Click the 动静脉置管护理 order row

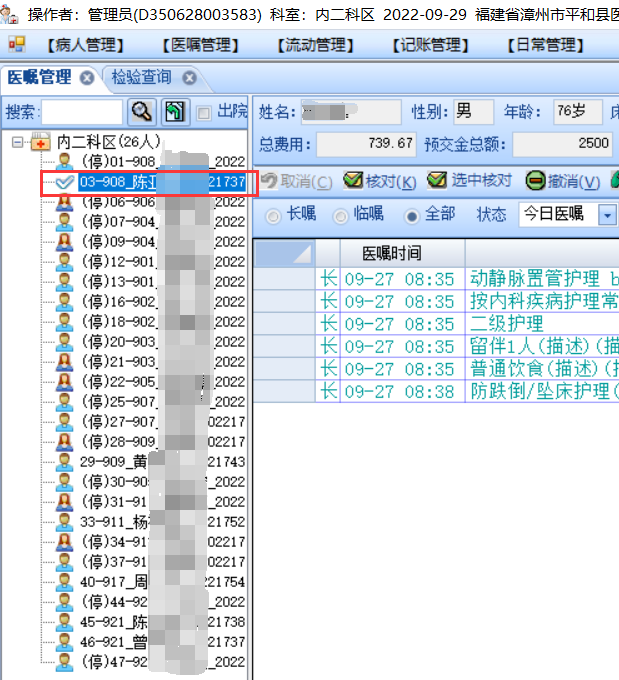tap(436, 279)
